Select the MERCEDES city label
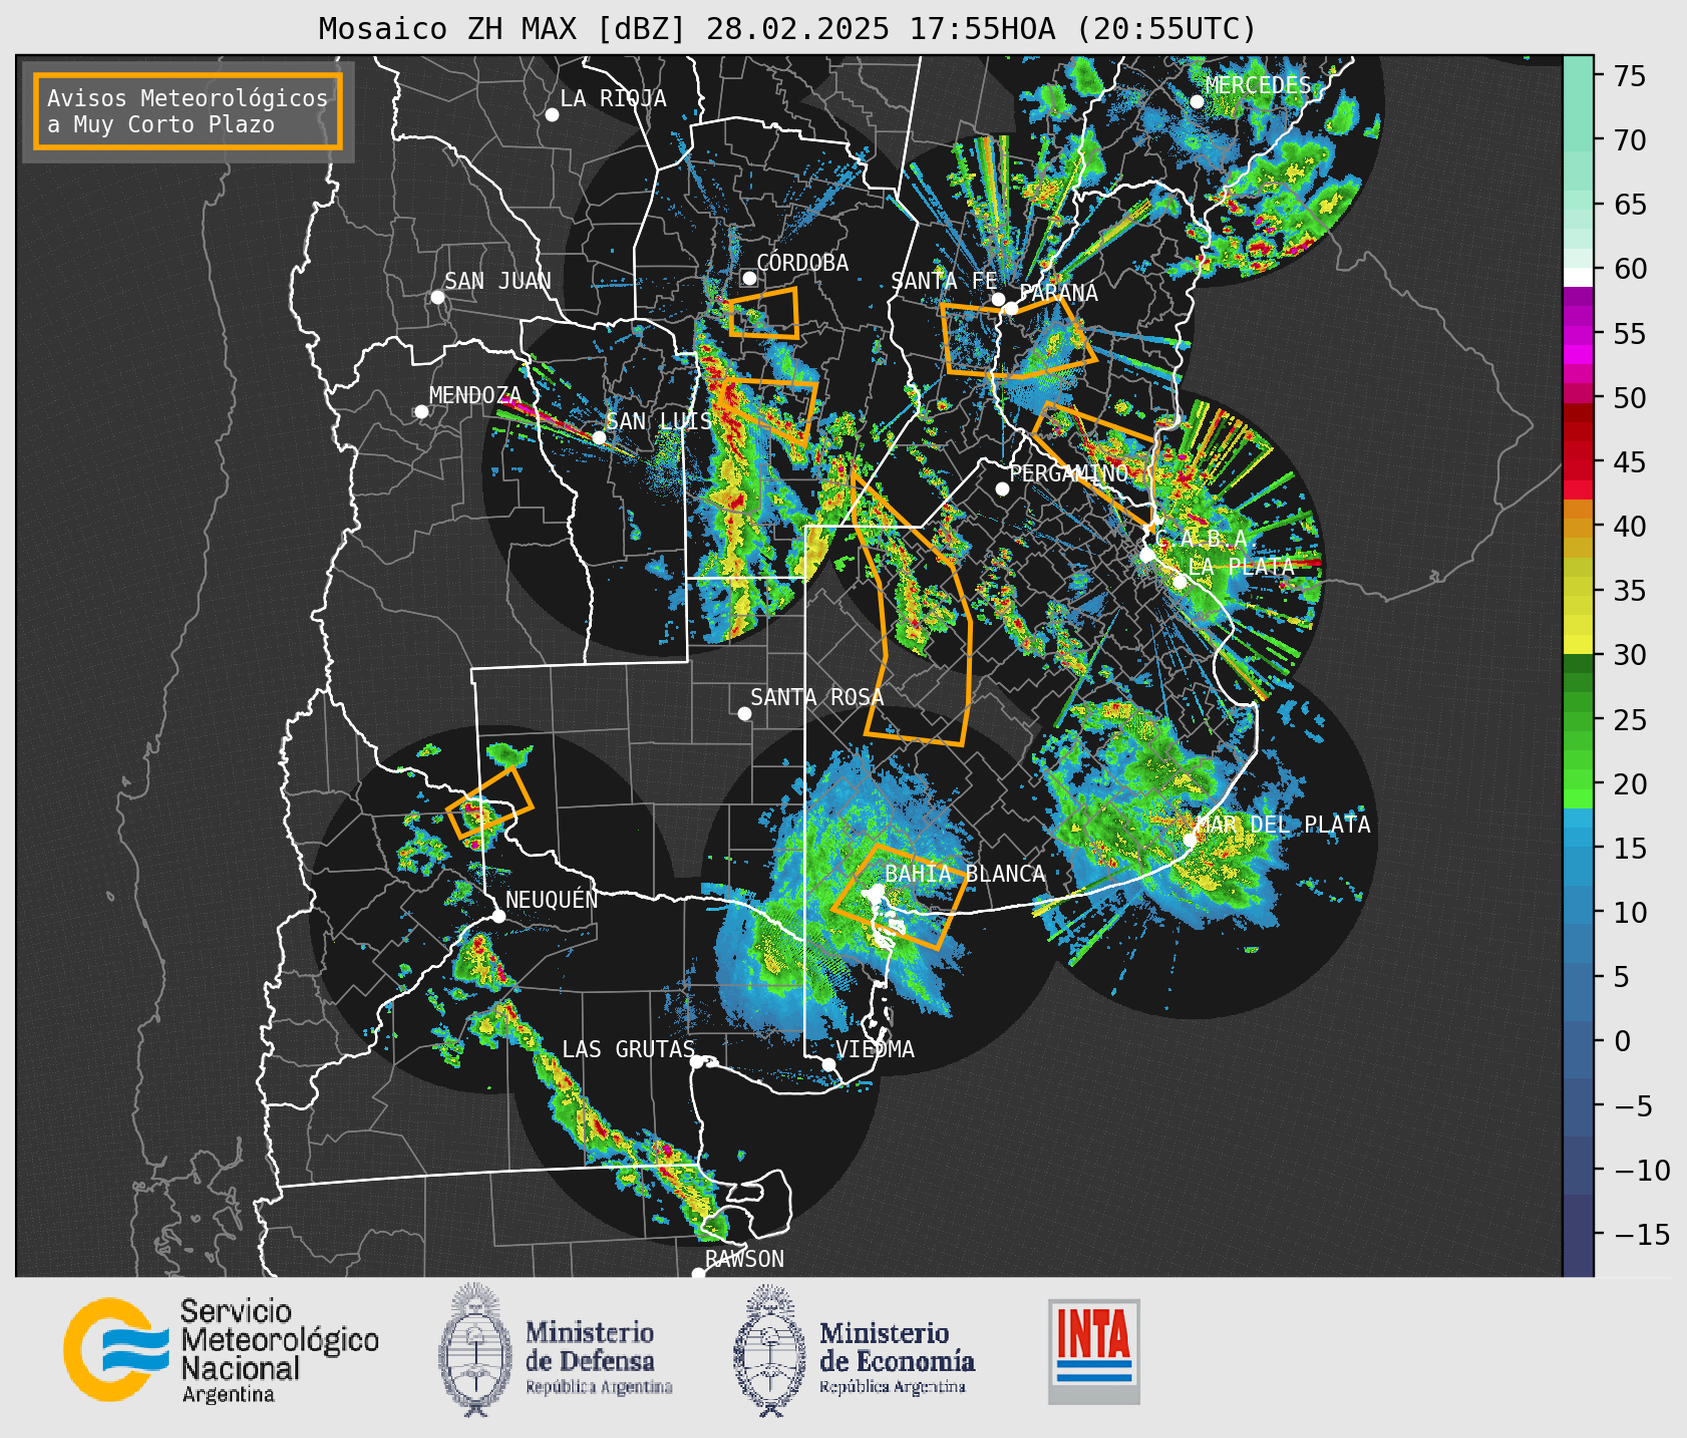 pyautogui.click(x=1258, y=85)
